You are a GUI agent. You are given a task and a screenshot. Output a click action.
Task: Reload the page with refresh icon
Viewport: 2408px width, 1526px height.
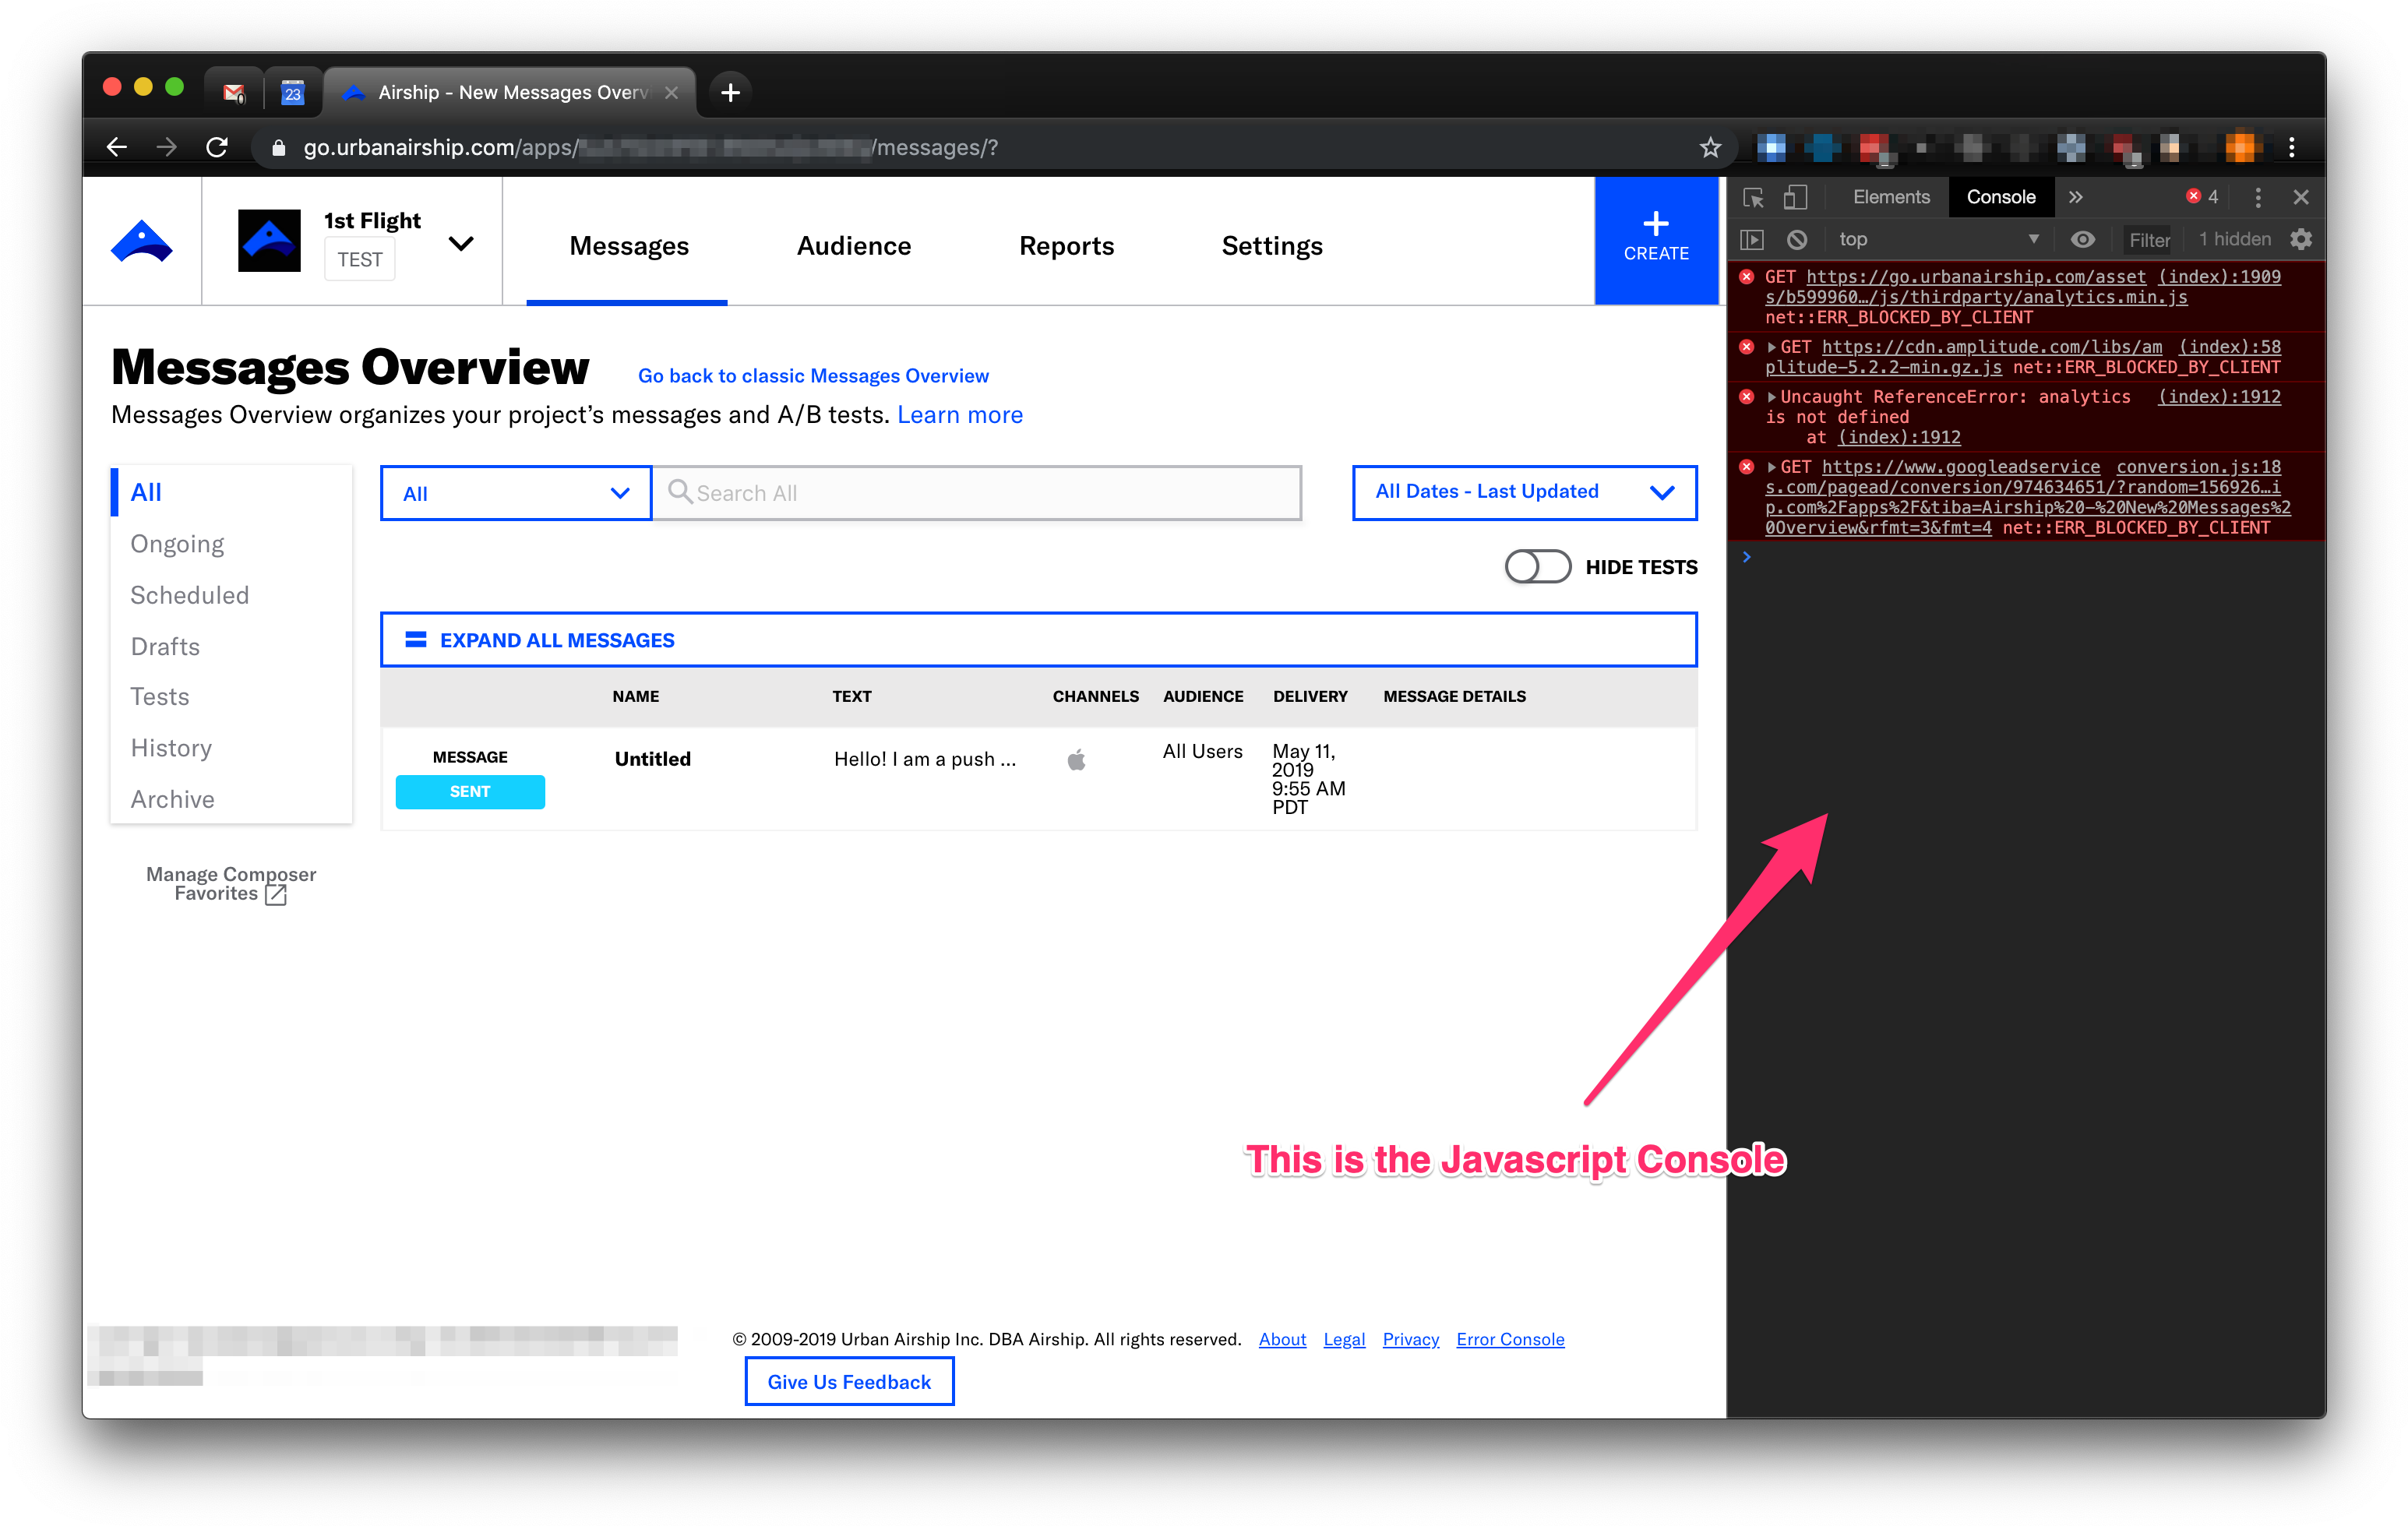click(x=216, y=147)
